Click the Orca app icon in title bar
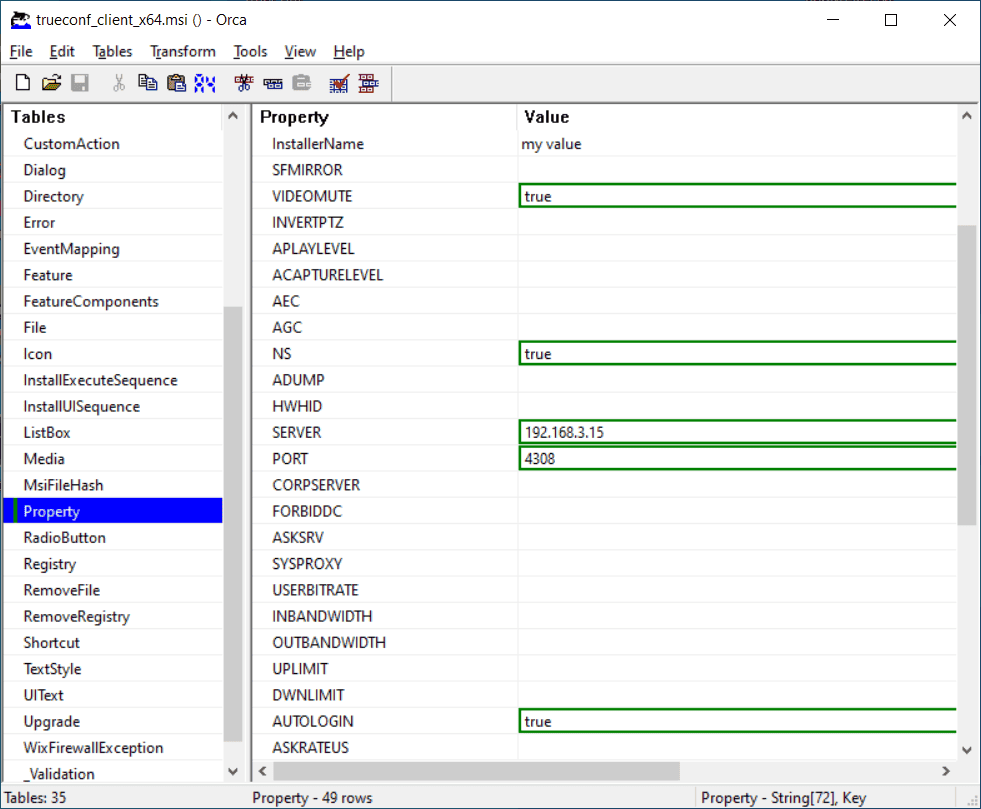The height and width of the screenshot is (809, 981). (x=21, y=20)
